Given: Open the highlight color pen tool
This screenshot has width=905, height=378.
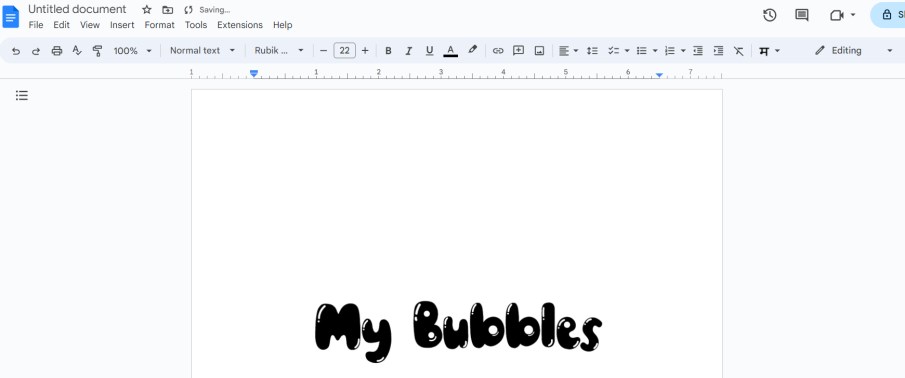Looking at the screenshot, I should (x=472, y=50).
